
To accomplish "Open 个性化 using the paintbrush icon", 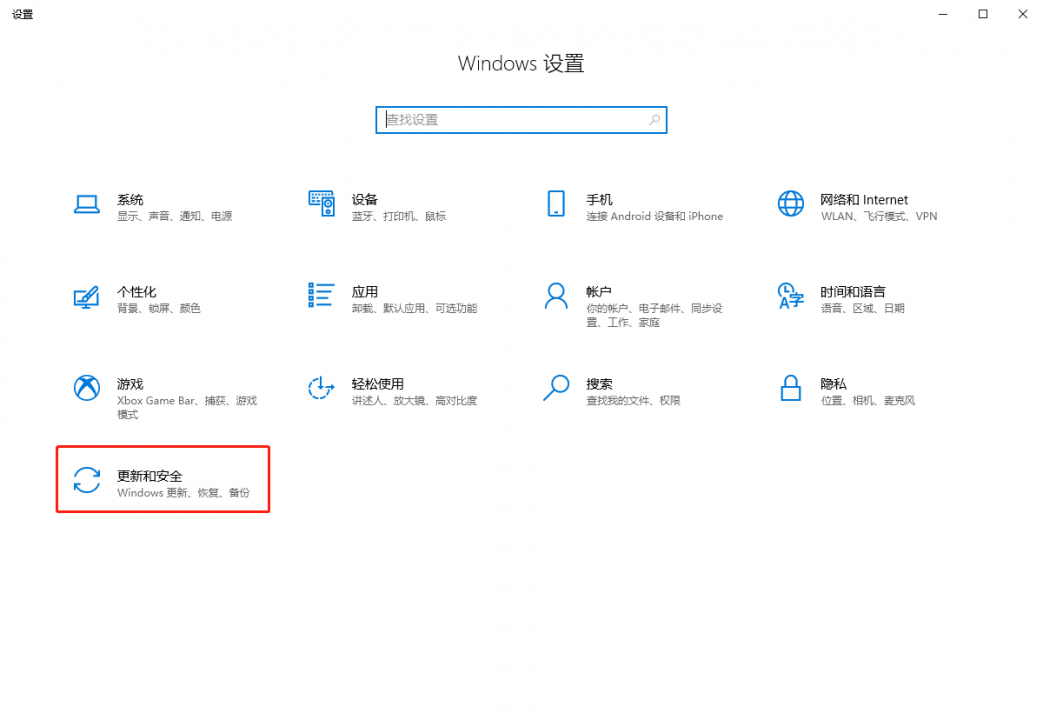I will tap(87, 296).
